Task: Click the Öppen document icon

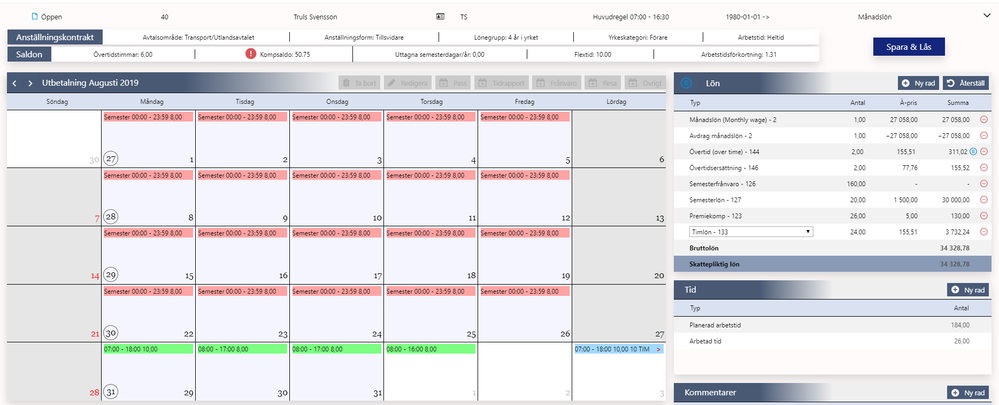Action: tap(35, 17)
